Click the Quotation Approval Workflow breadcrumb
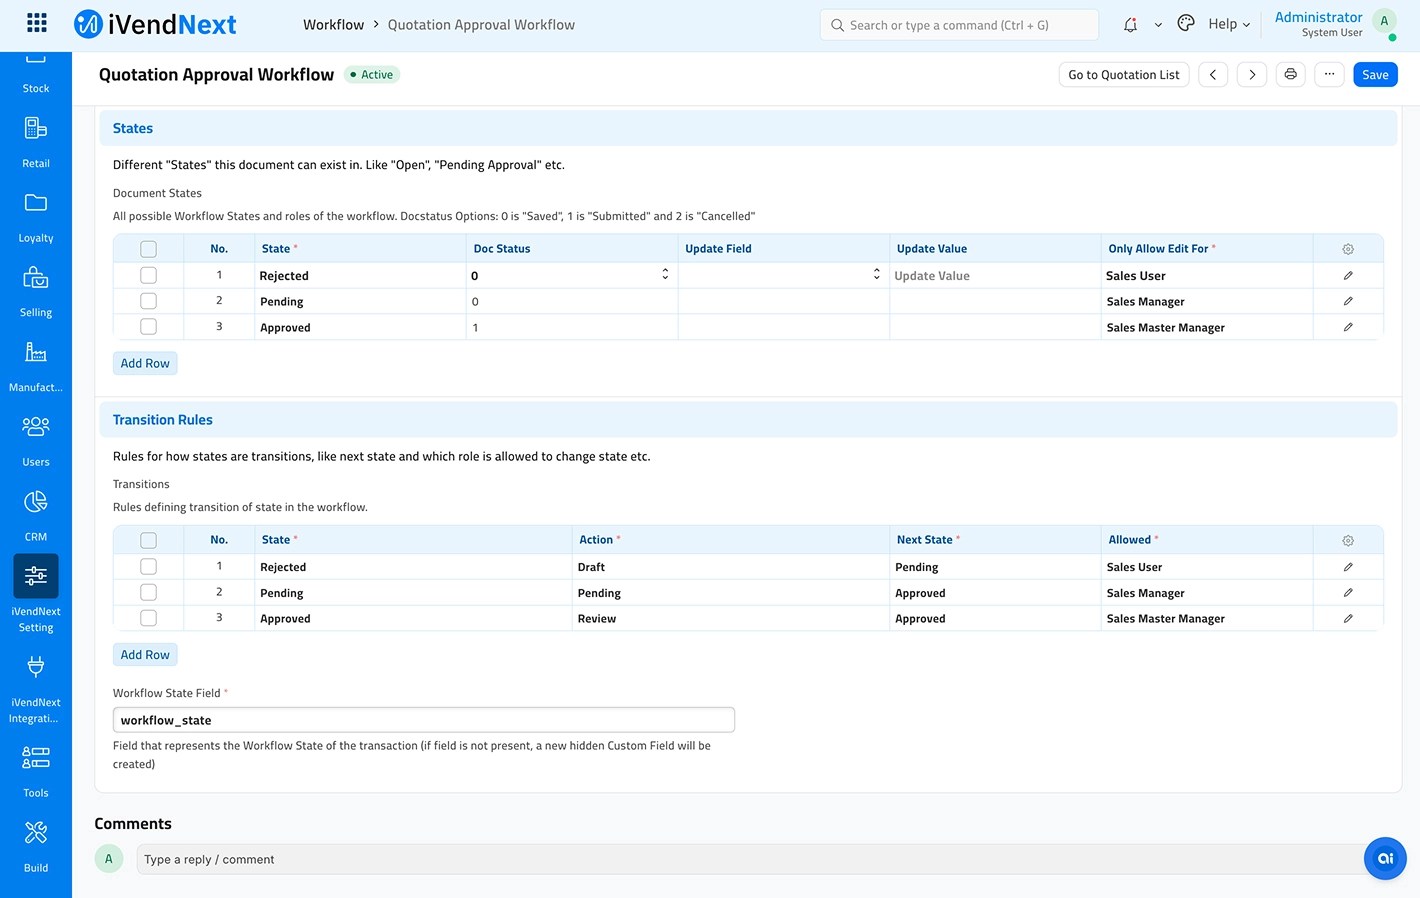The width and height of the screenshot is (1420, 898). [x=481, y=25]
